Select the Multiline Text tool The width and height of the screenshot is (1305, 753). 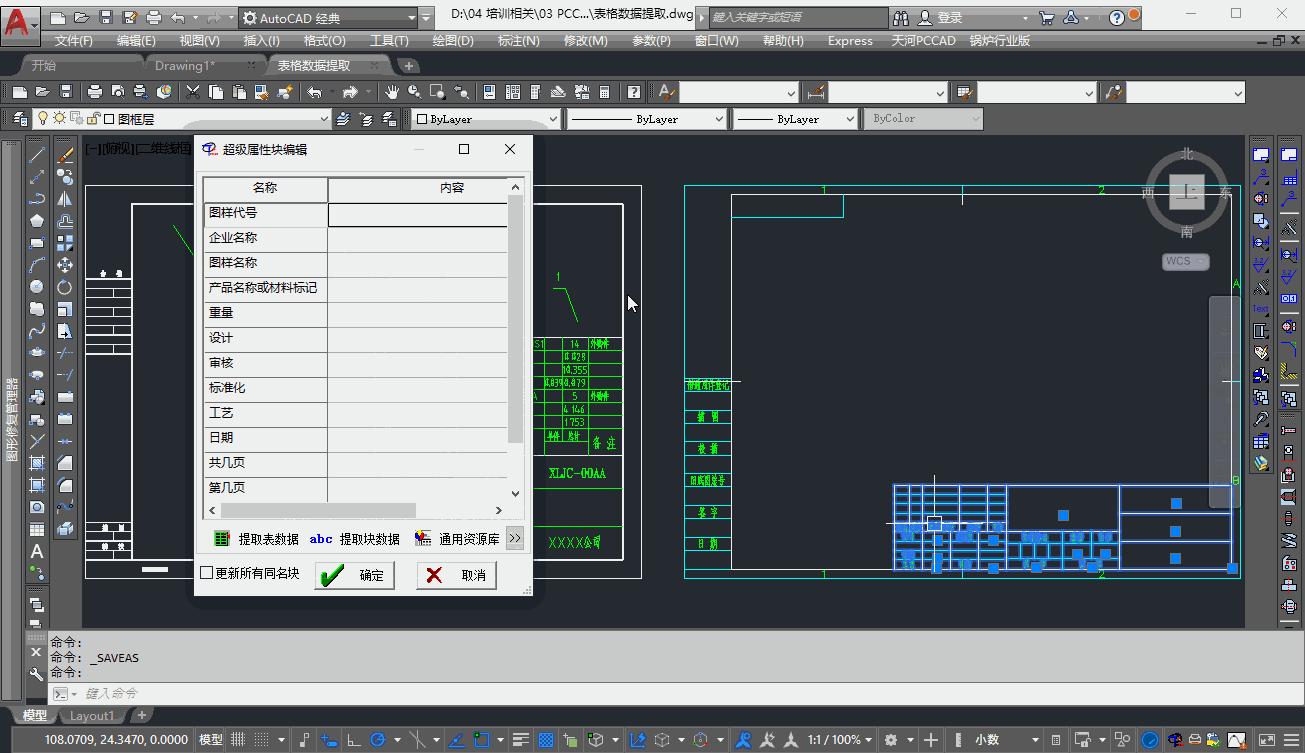tap(37, 551)
